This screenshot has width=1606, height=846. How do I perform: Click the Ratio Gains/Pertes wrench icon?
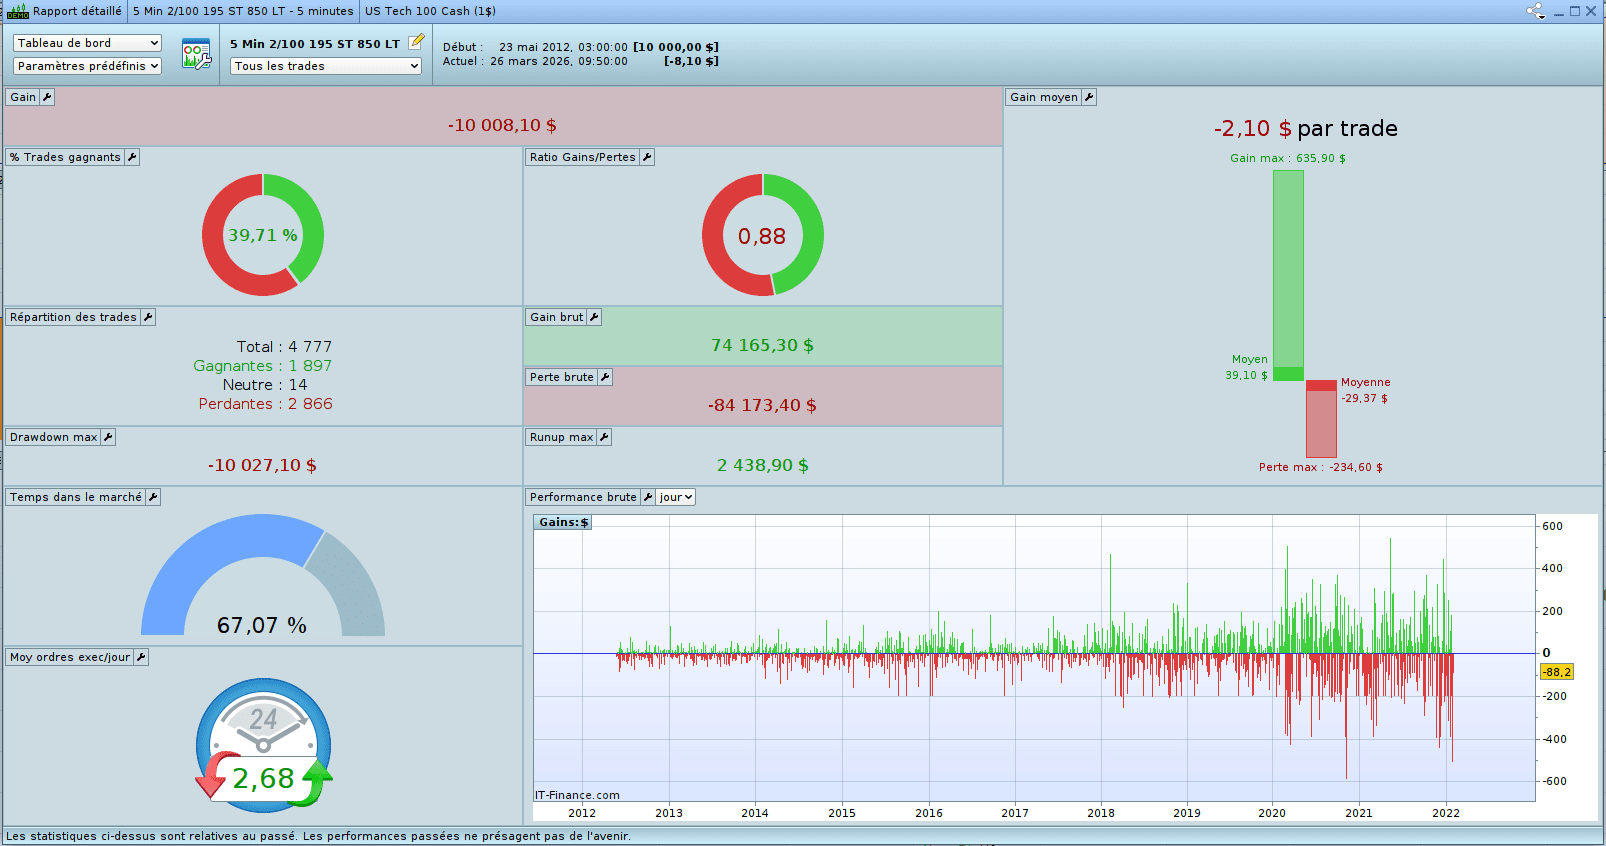pyautogui.click(x=647, y=157)
